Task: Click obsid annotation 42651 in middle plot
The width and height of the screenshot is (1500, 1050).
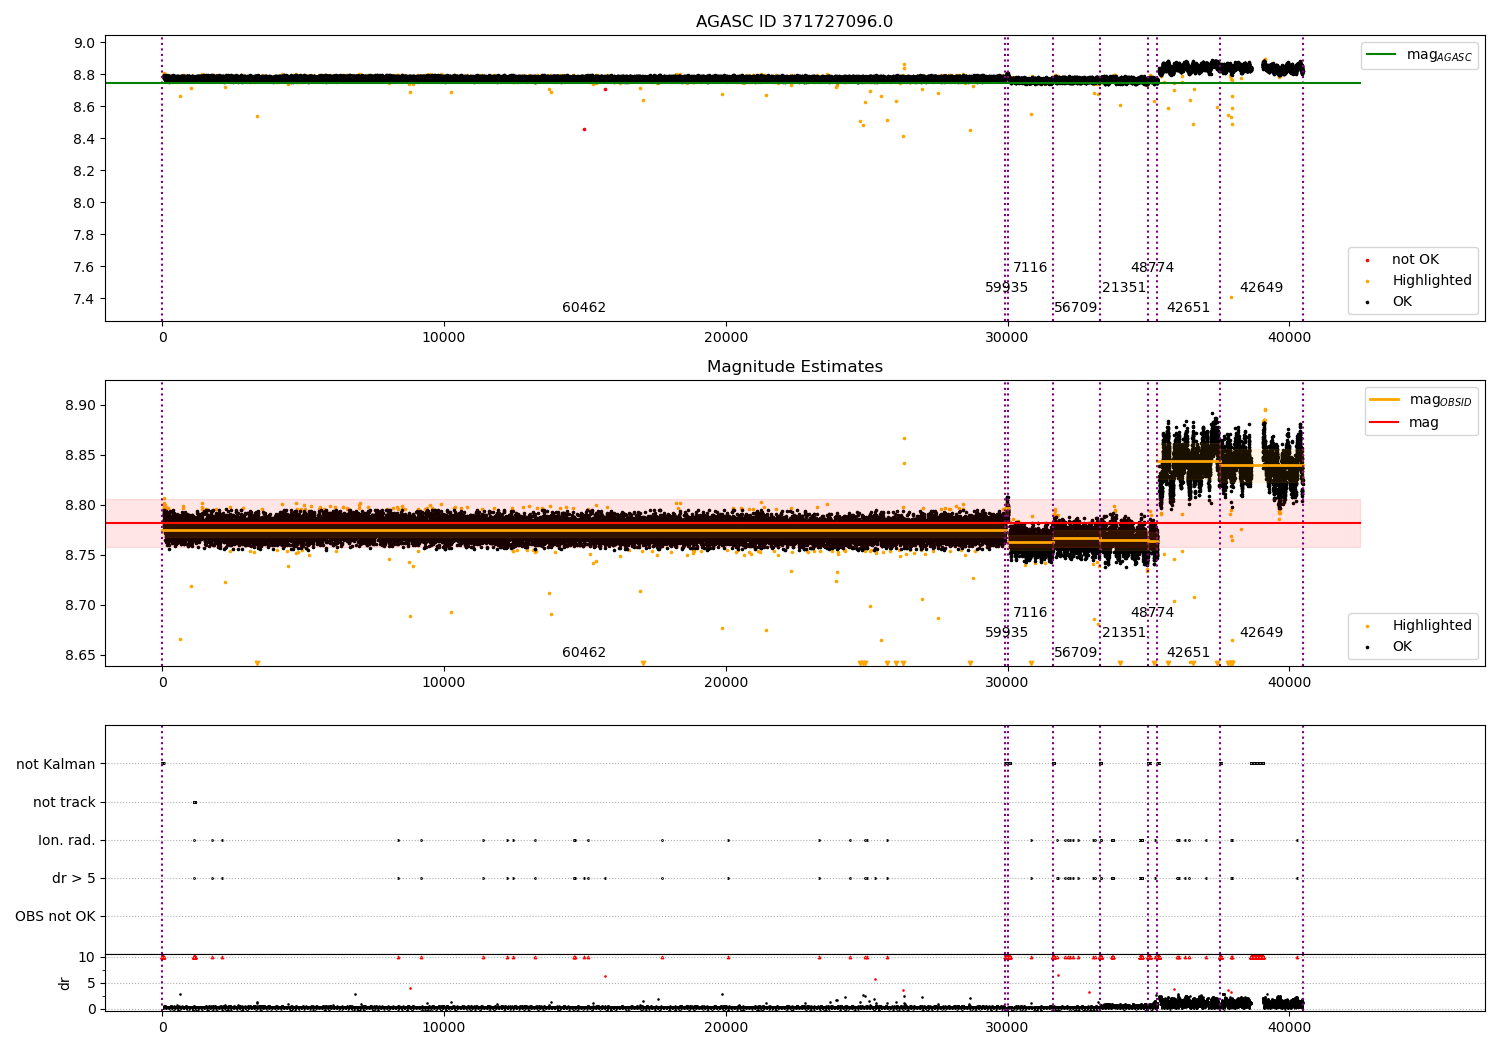Action: tap(1188, 653)
